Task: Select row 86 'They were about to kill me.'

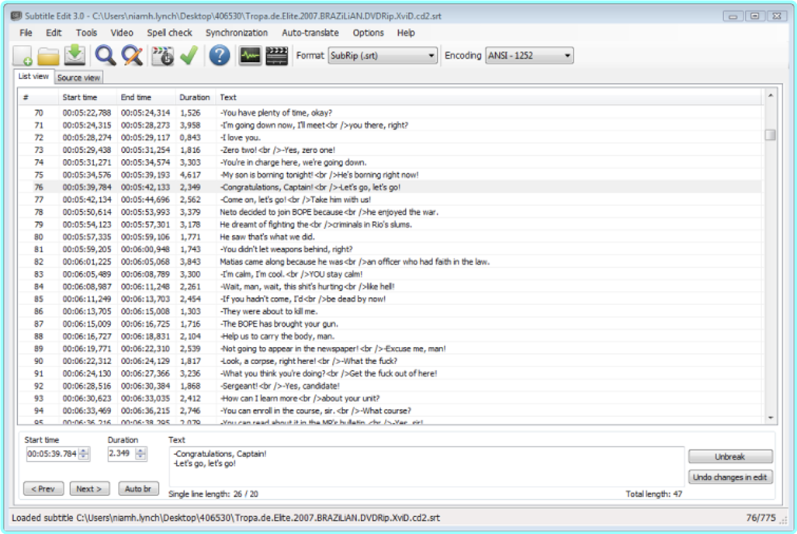Action: click(390, 311)
